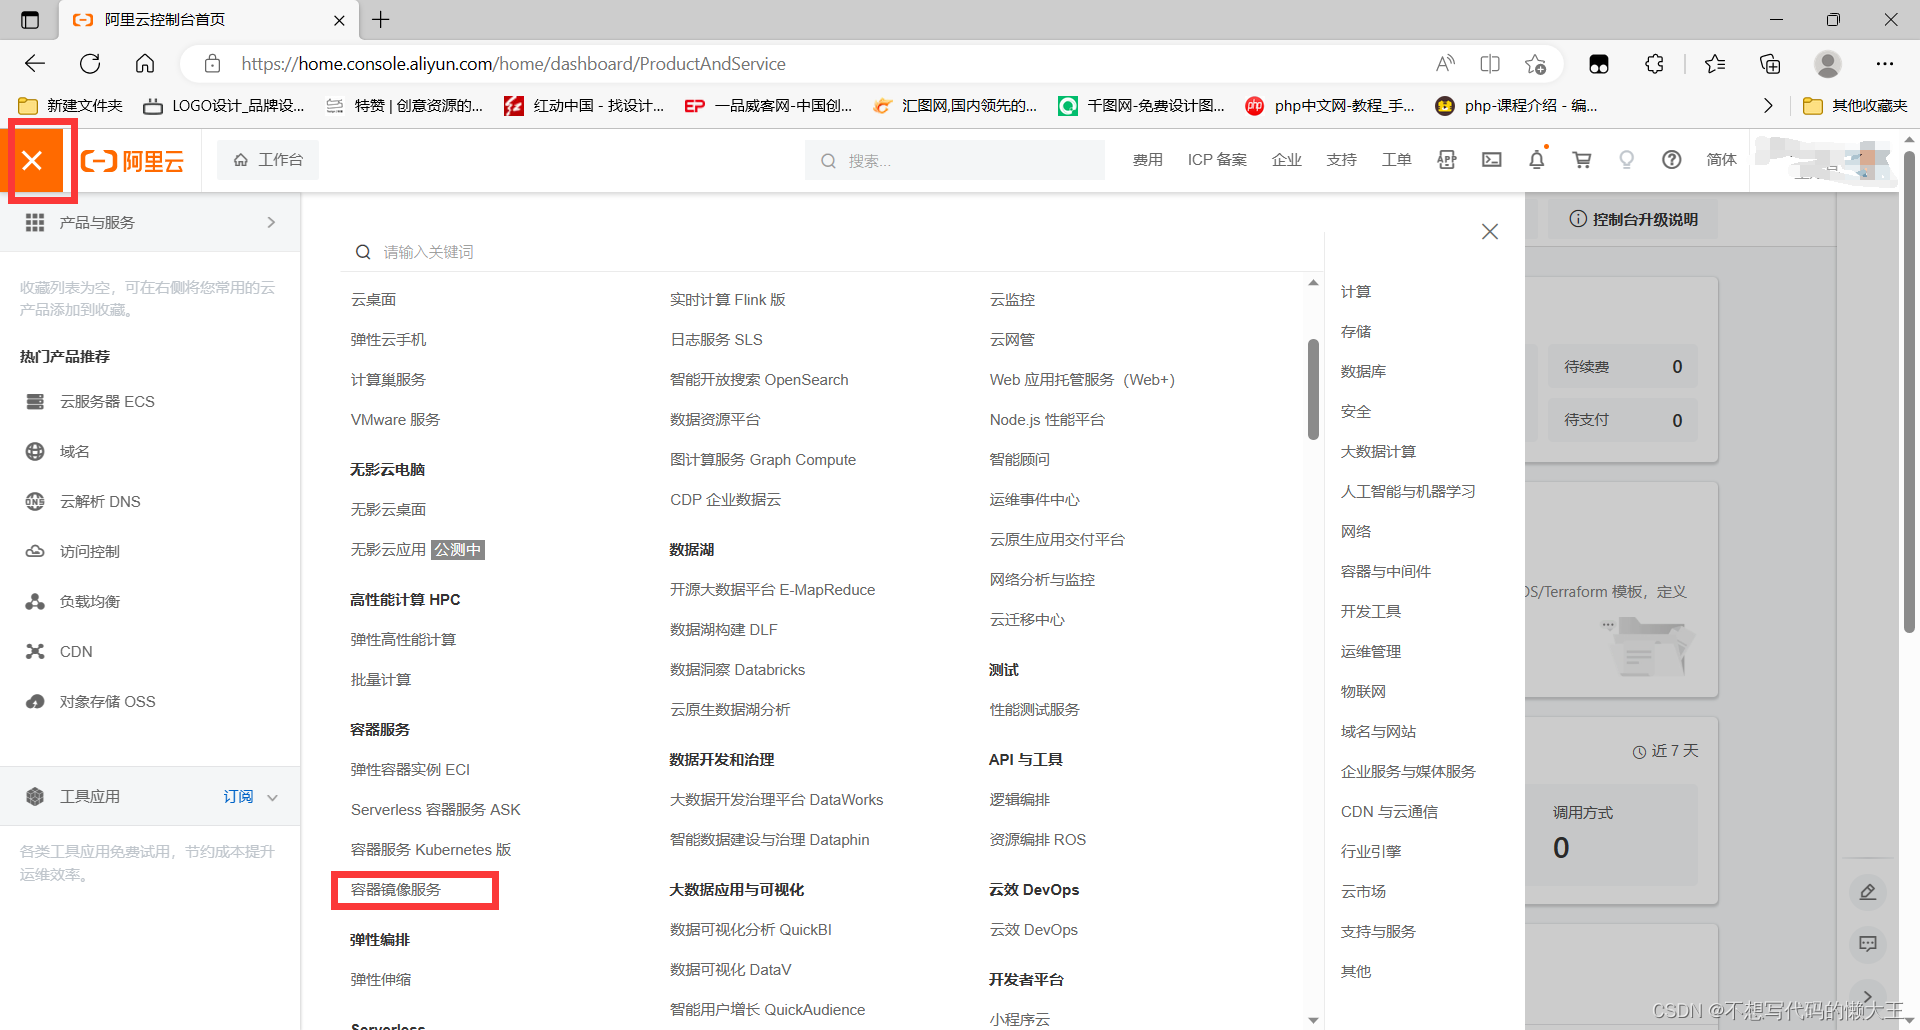Open the 新建文件夹 bookmark folder
This screenshot has height=1030, width=1920.
click(x=70, y=105)
